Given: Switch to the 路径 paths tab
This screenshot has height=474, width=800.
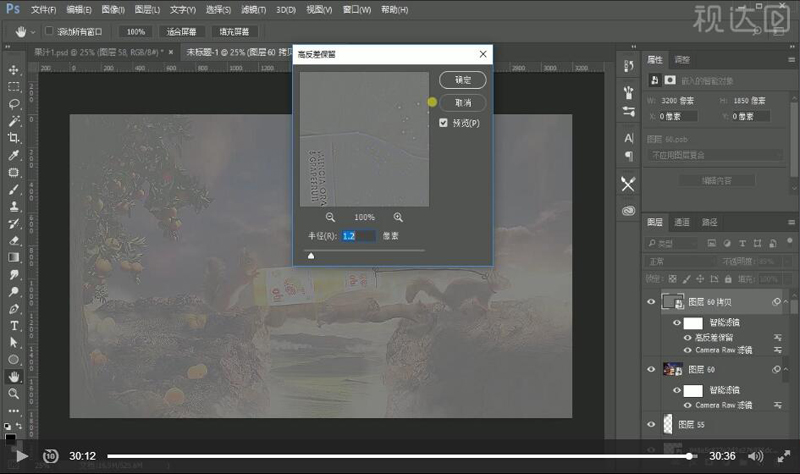Looking at the screenshot, I should pos(709,222).
